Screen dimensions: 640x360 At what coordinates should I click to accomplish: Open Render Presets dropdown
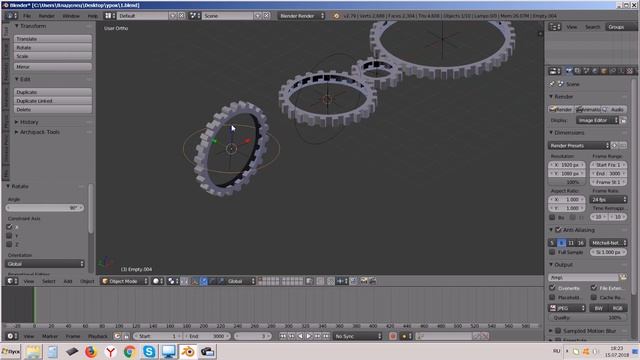[579, 145]
